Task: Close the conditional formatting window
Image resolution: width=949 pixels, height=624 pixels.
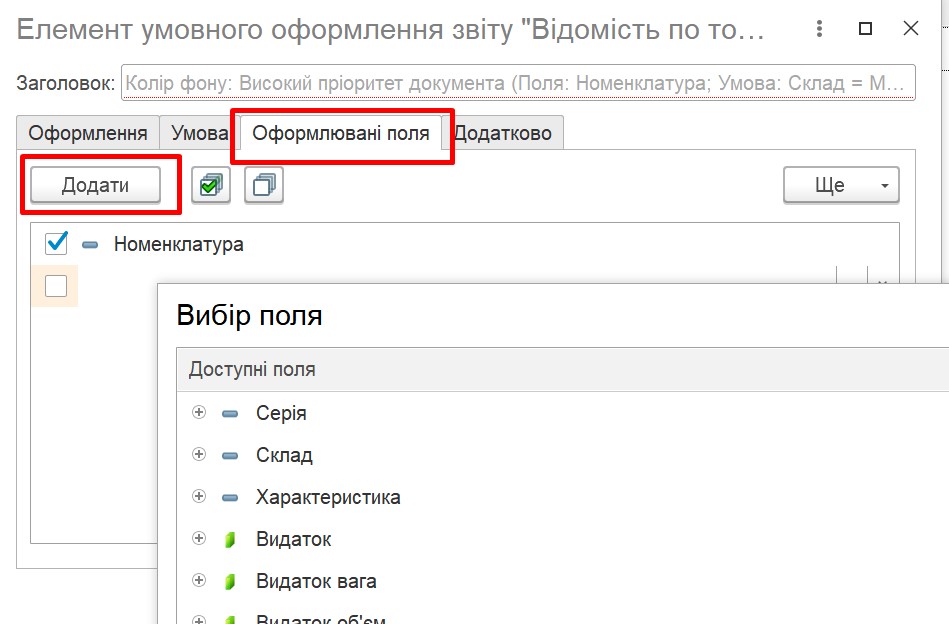Action: 911,28
